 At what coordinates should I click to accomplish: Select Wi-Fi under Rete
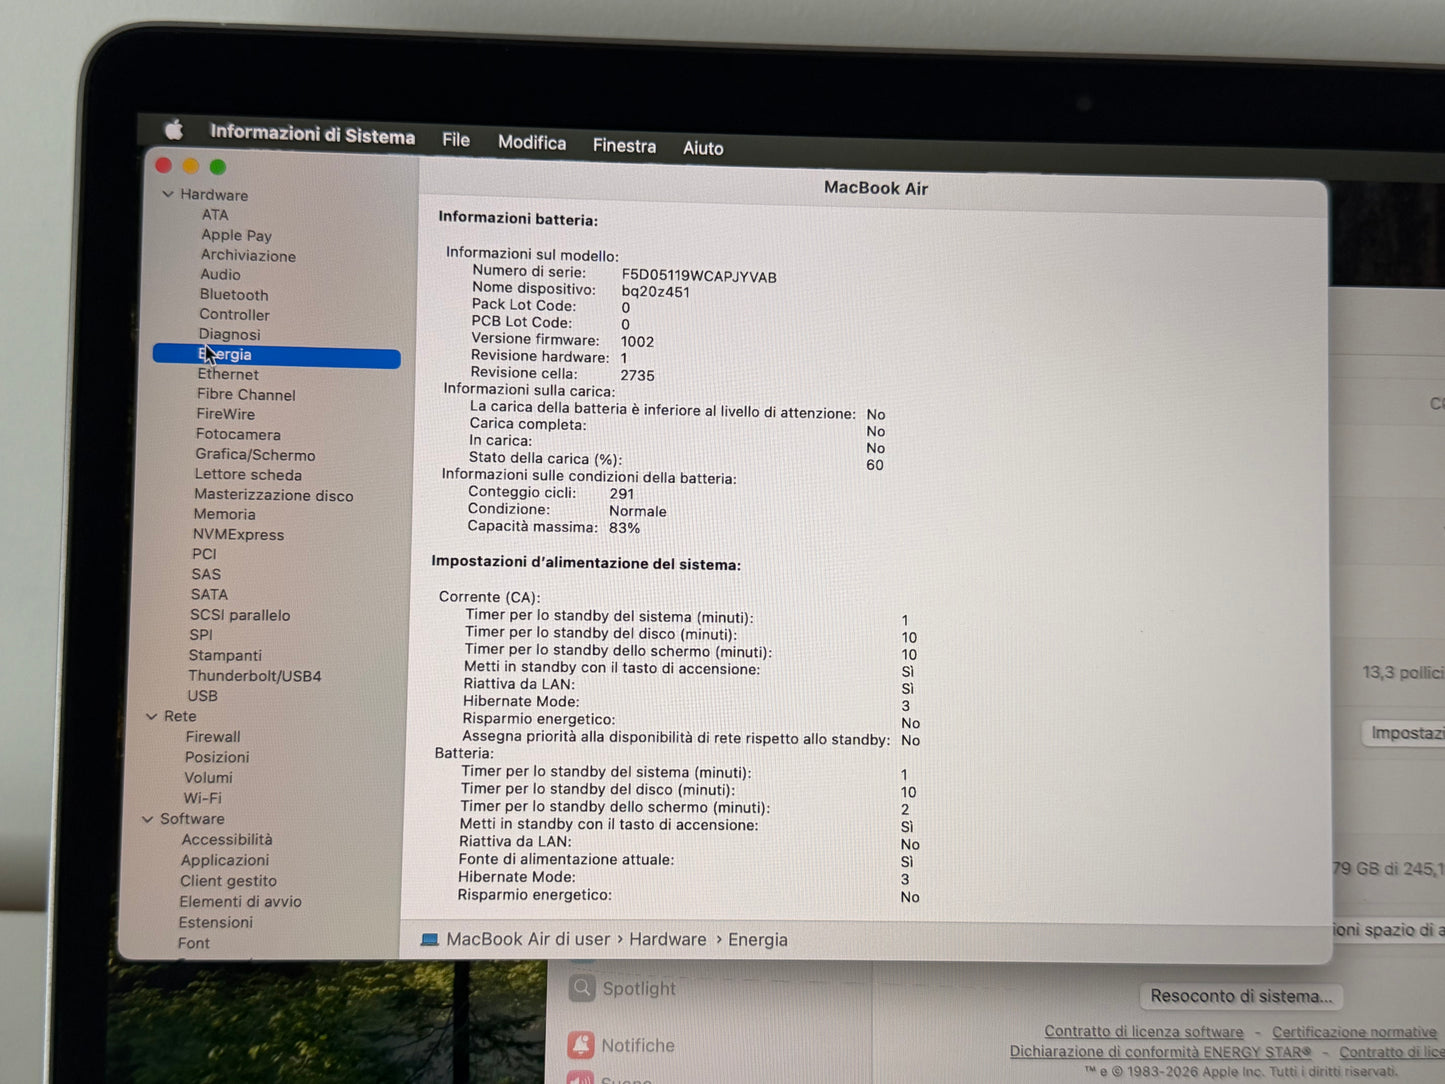(x=203, y=797)
